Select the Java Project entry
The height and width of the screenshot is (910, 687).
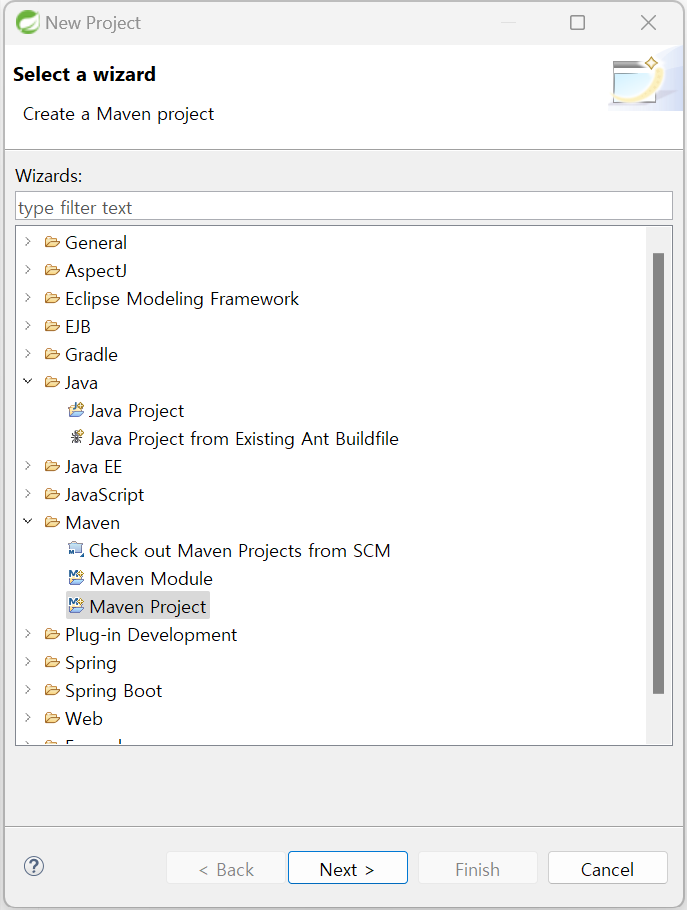[136, 411]
